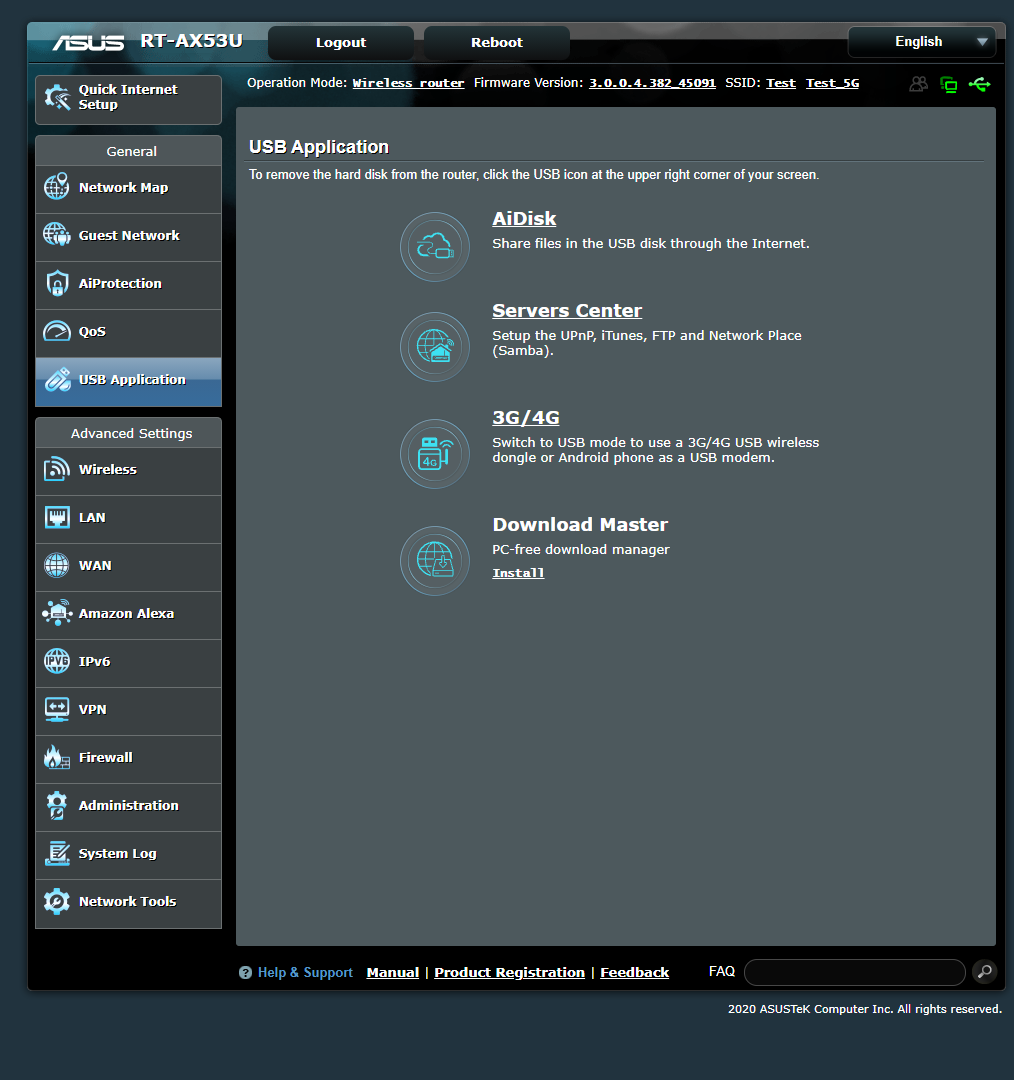Click the network status monitor icon
Image resolution: width=1014 pixels, height=1080 pixels.
tap(948, 84)
